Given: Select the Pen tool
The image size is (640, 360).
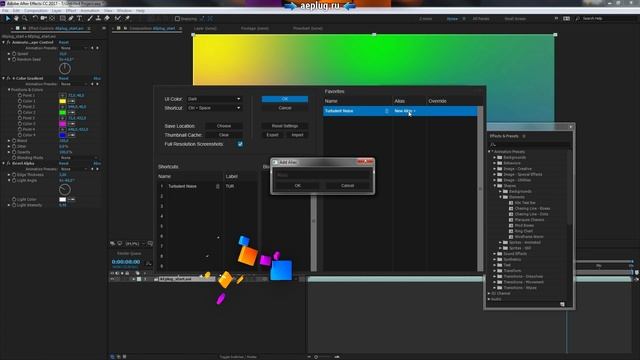Looking at the screenshot, I should point(71,18).
